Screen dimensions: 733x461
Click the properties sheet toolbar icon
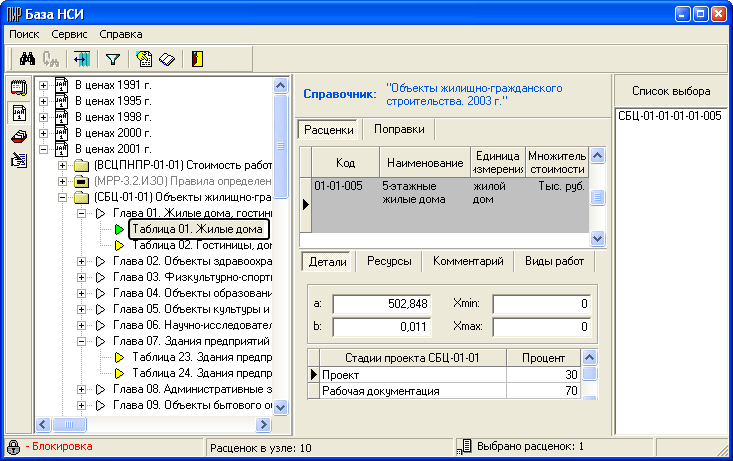pyautogui.click(x=145, y=59)
